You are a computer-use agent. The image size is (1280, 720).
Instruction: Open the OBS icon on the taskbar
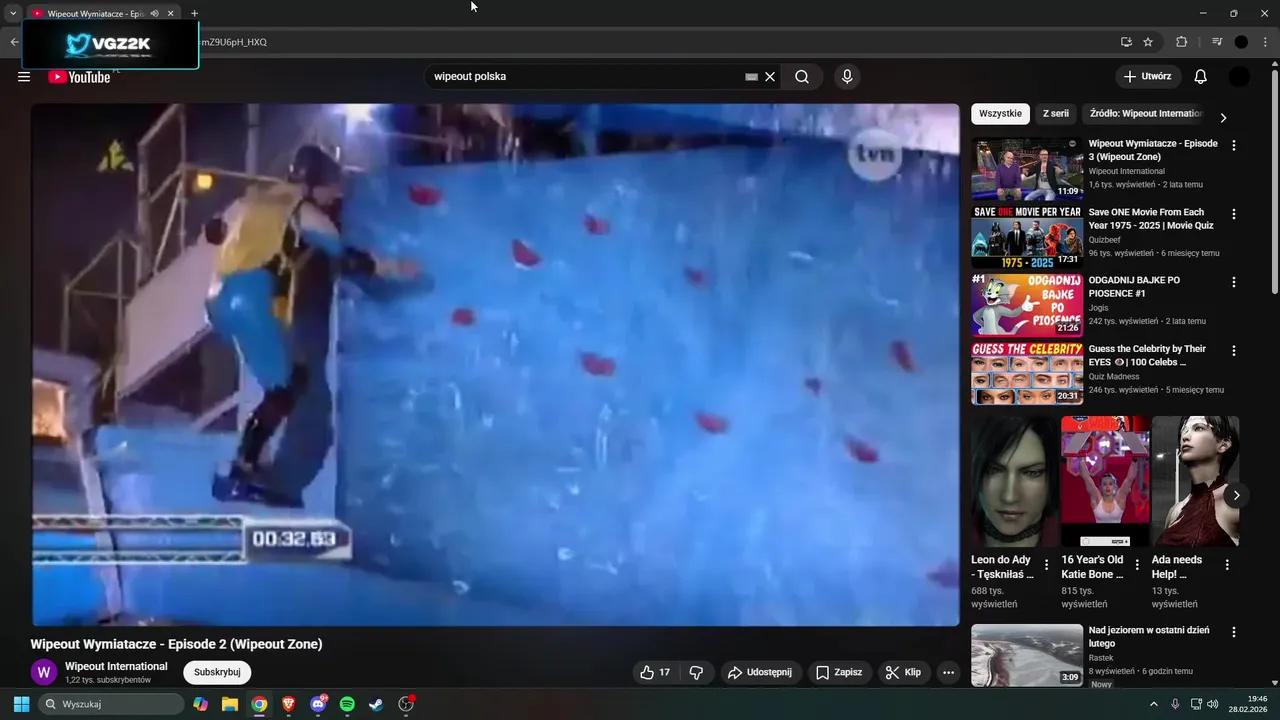406,704
